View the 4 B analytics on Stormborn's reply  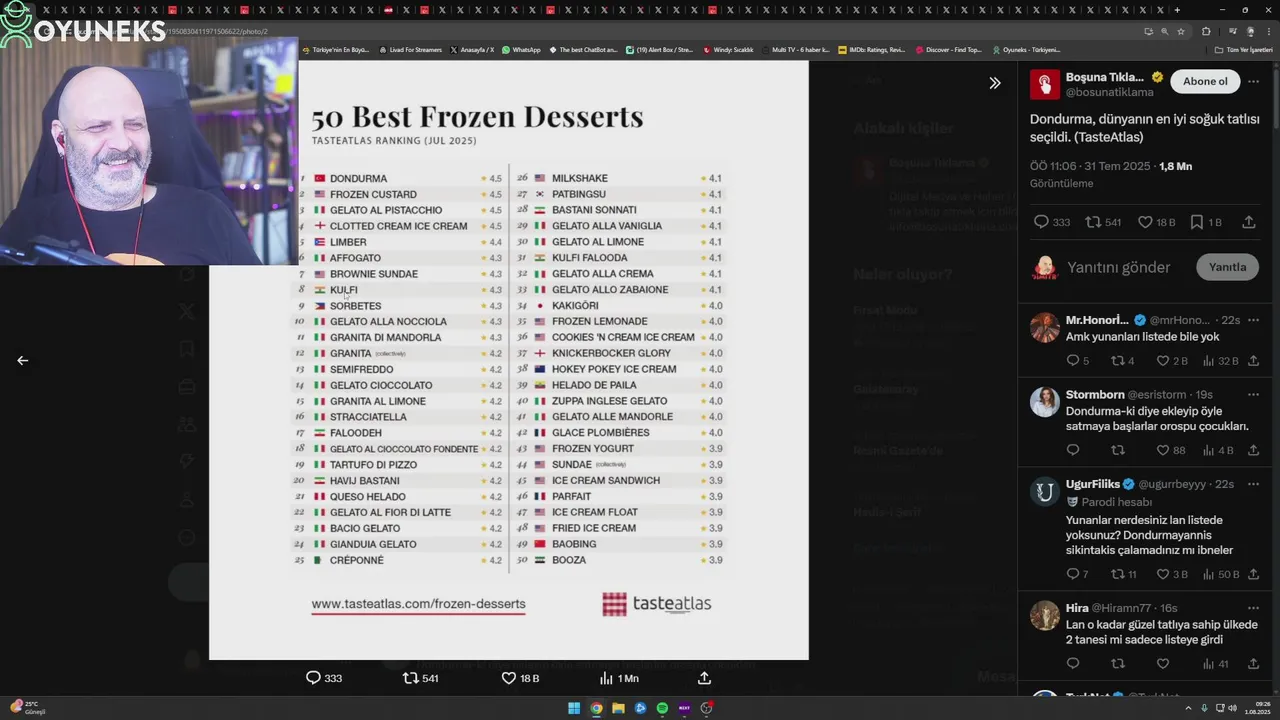pos(1218,450)
